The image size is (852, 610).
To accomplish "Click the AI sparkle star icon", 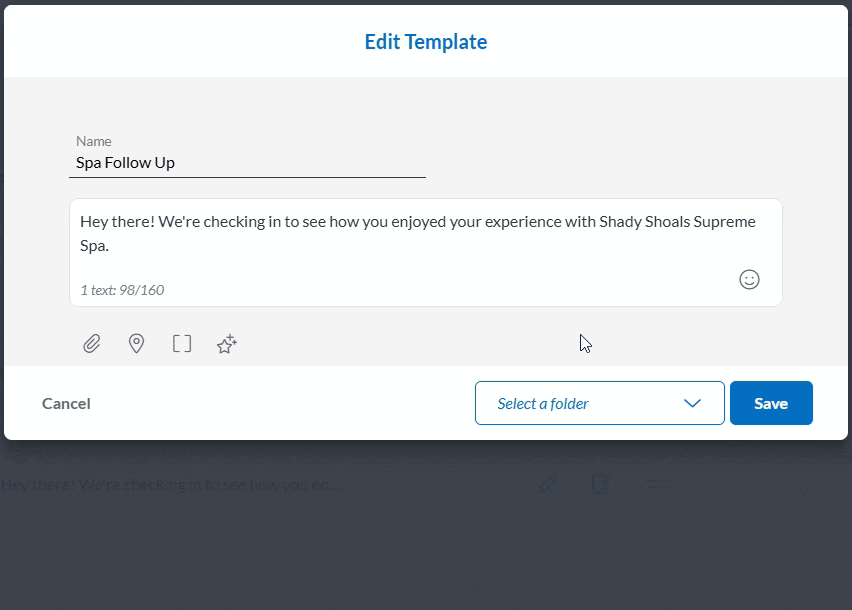I will 226,344.
